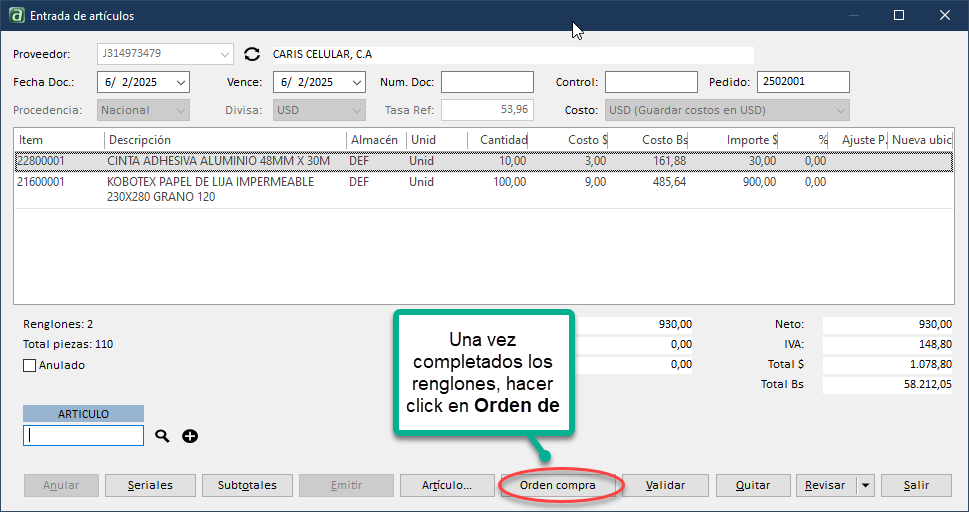
Task: Focus the ARTICULO code input field
Action: click(84, 436)
